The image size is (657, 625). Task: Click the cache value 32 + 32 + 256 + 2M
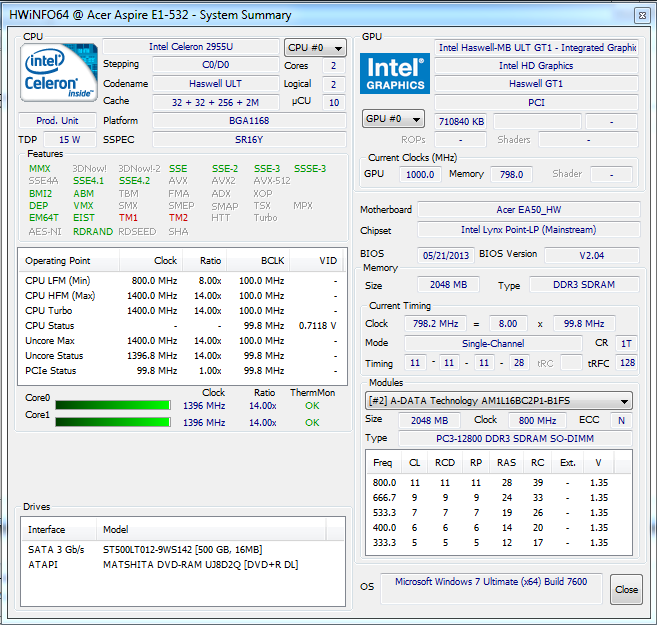click(216, 102)
